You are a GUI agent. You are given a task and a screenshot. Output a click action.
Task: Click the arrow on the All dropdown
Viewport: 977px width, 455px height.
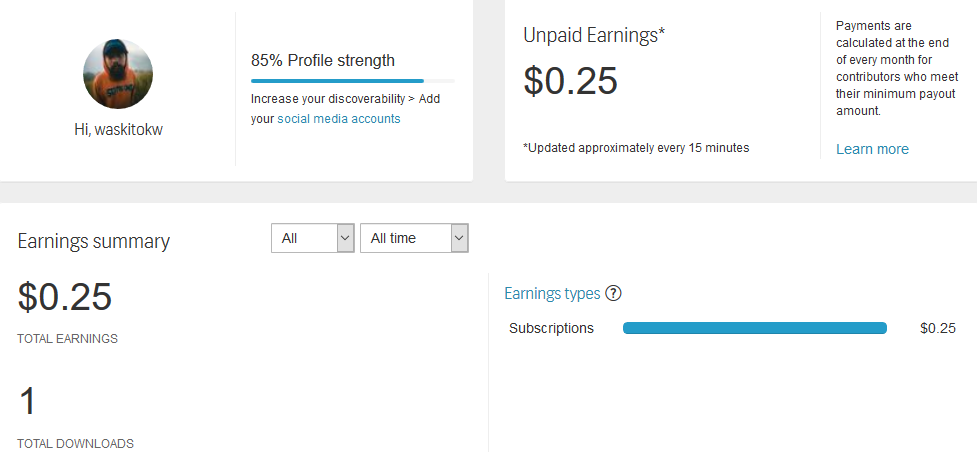pos(345,238)
